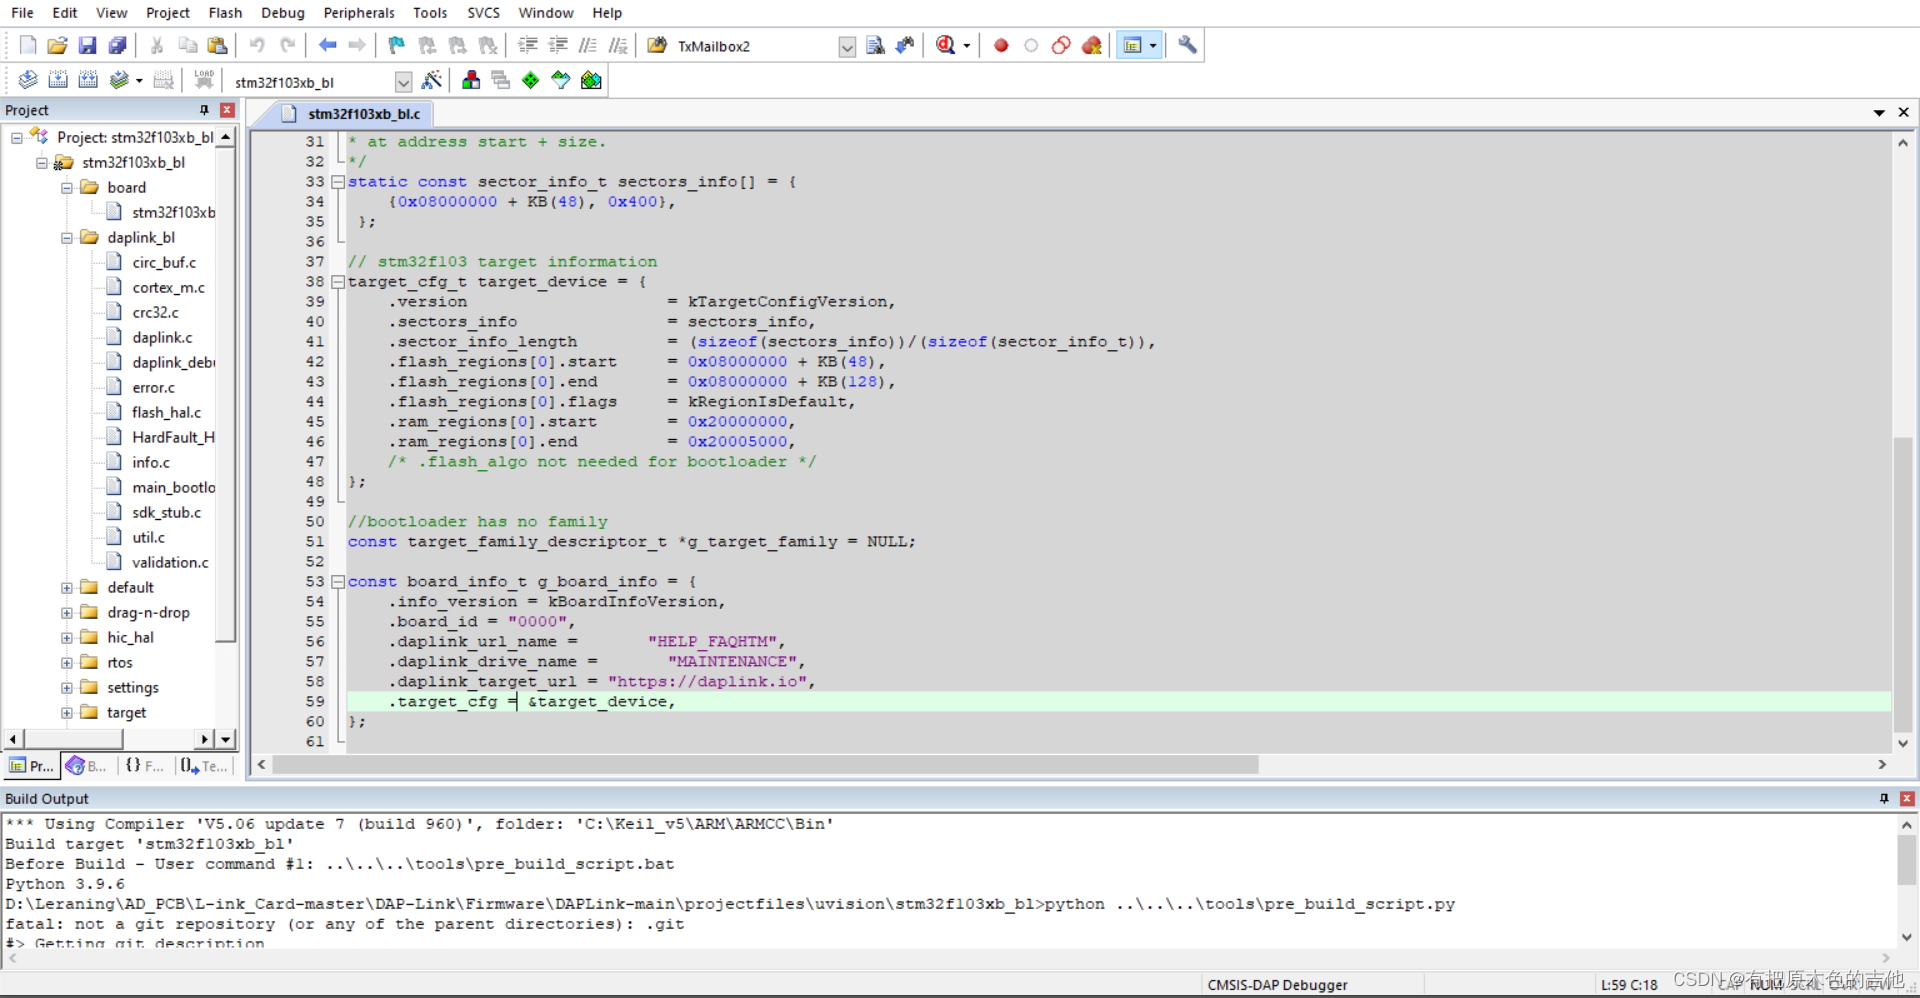The image size is (1920, 998).
Task: Start debug session with the magnifier d icon
Action: pos(945,45)
